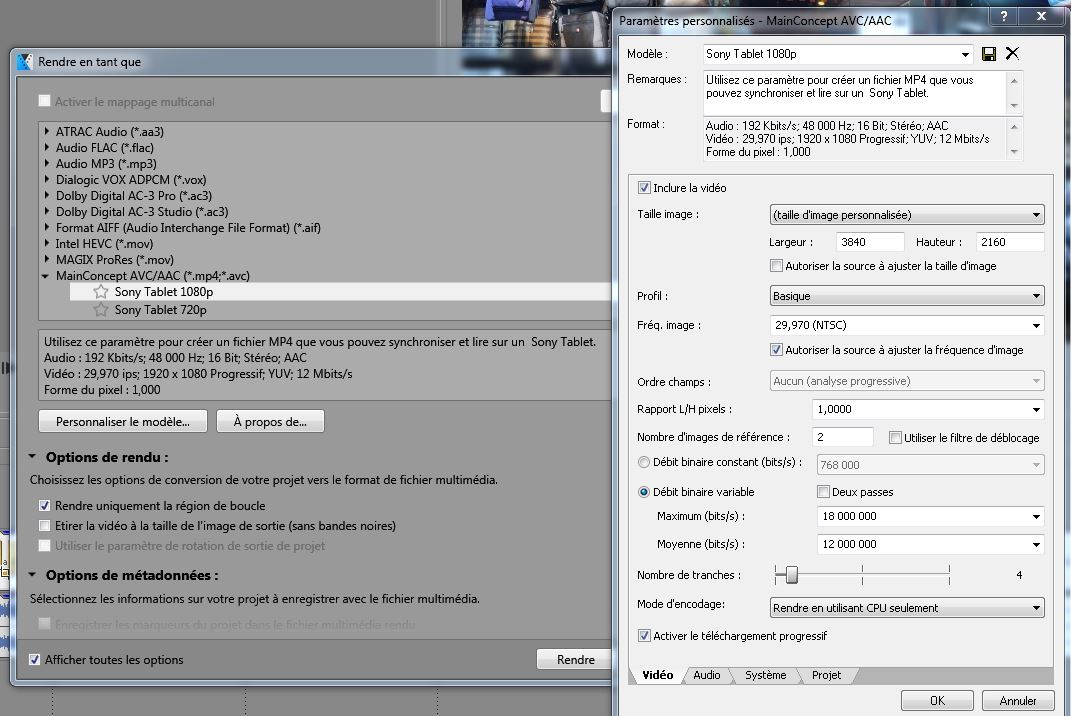Open the Mode d'encodage dropdown

tap(907, 608)
